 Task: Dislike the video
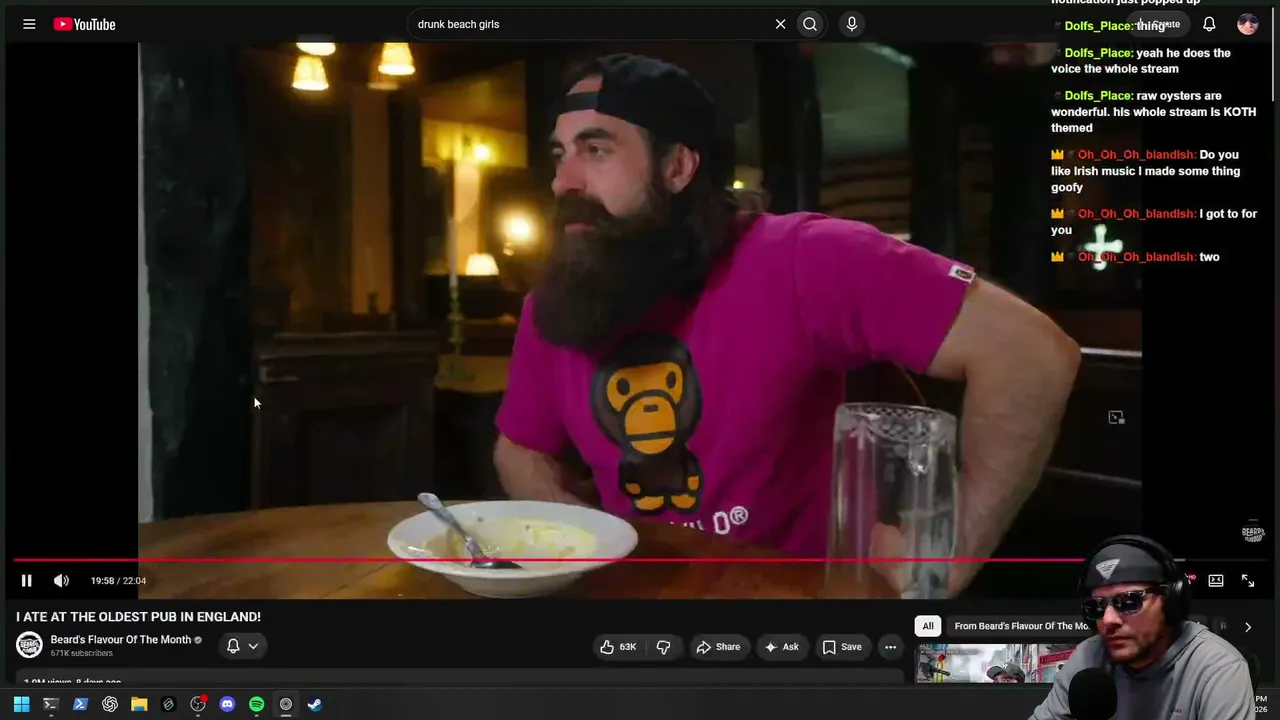click(663, 647)
